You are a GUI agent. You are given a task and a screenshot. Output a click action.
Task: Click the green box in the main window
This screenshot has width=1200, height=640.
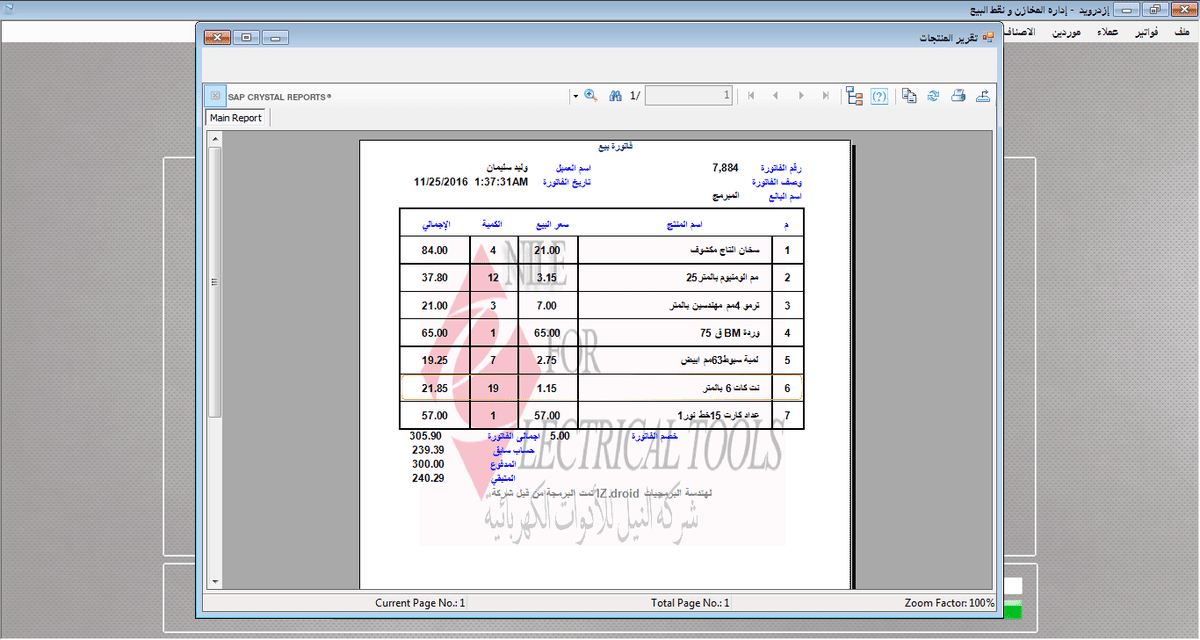click(x=1013, y=611)
